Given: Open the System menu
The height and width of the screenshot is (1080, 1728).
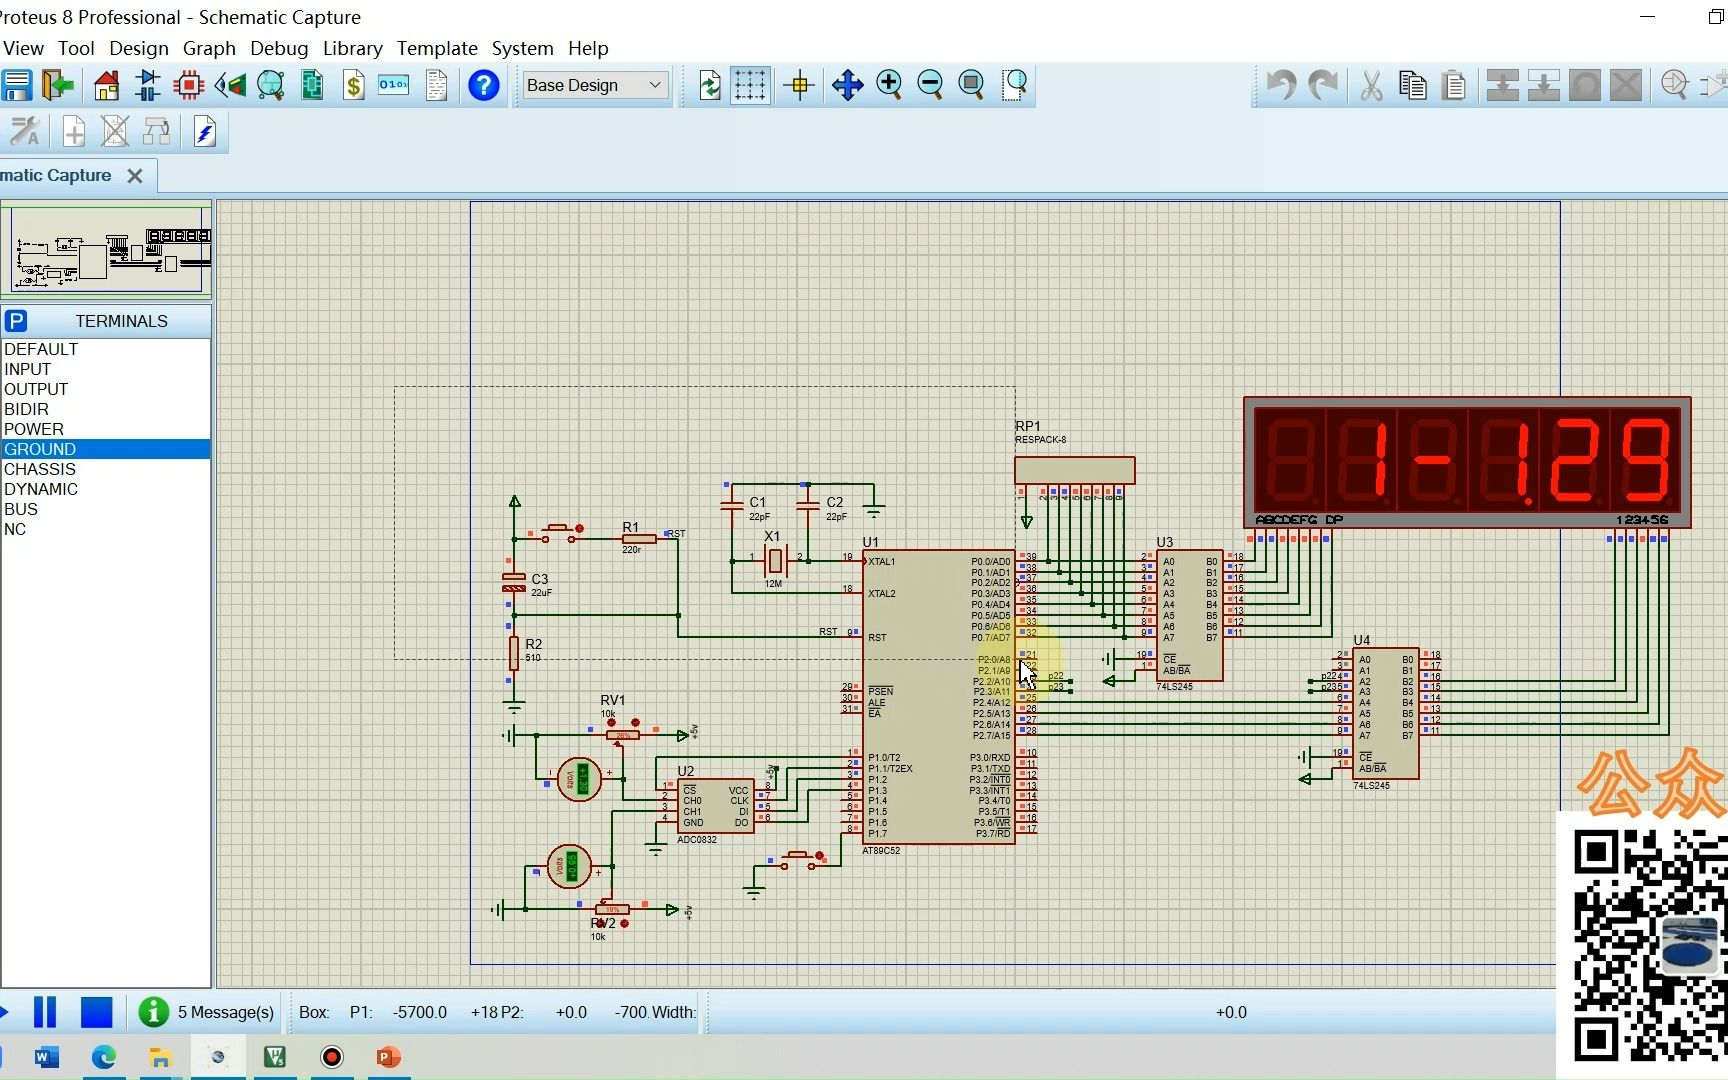Looking at the screenshot, I should (x=522, y=48).
